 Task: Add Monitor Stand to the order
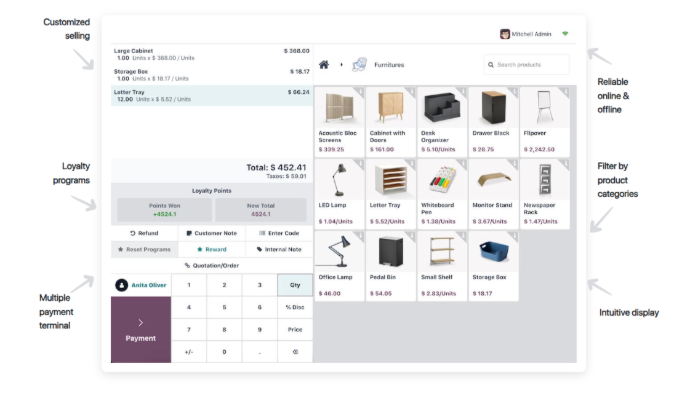click(493, 194)
